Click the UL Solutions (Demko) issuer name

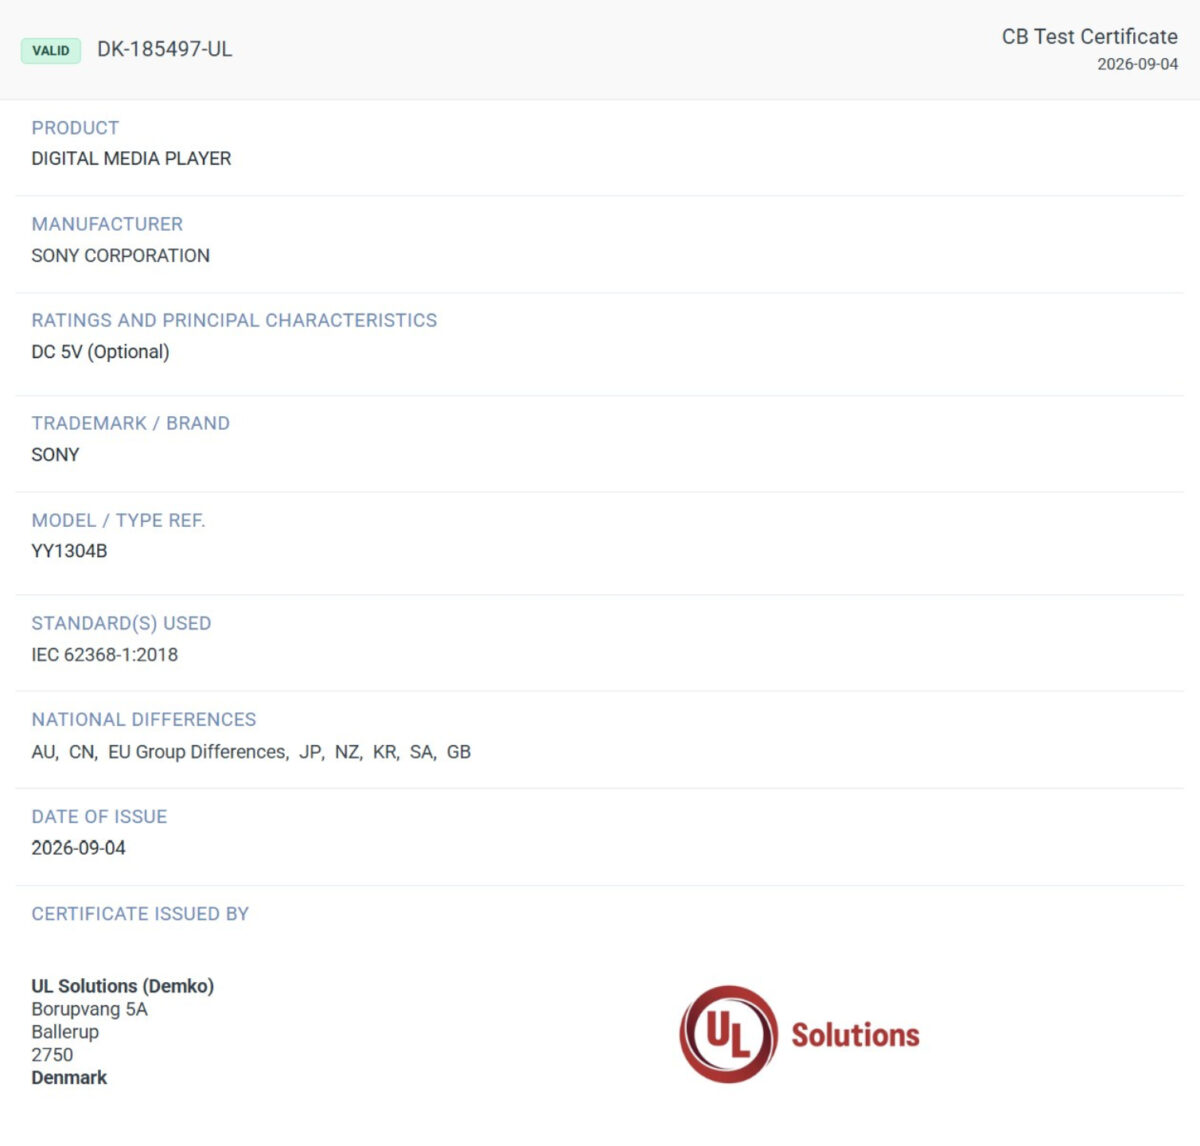click(123, 986)
